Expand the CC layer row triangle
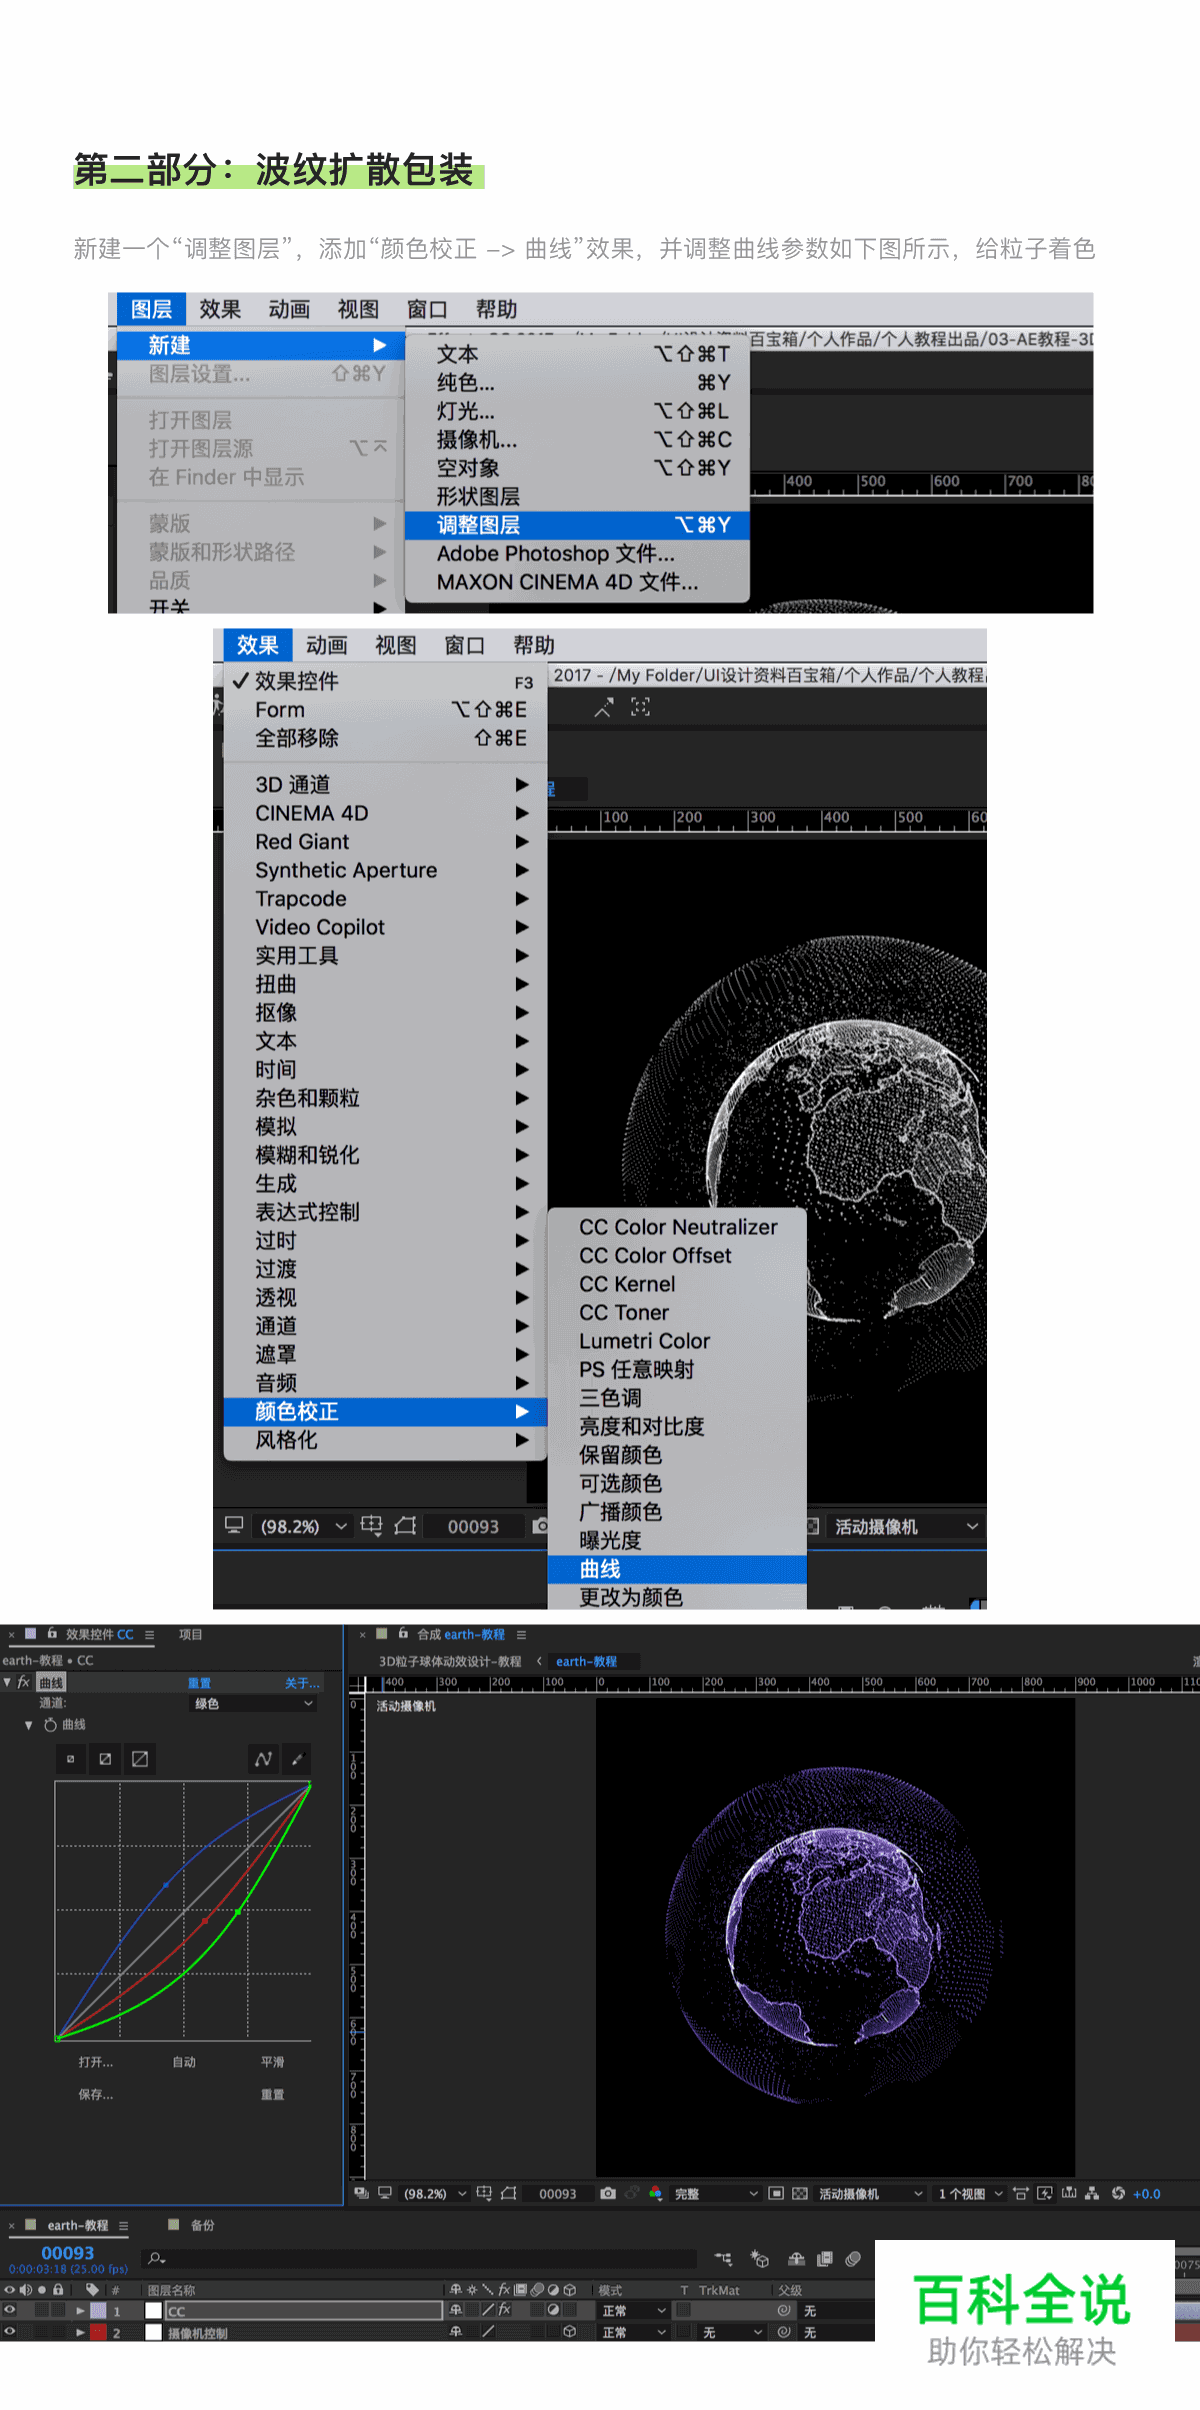1200x2410 pixels. click(x=81, y=2310)
